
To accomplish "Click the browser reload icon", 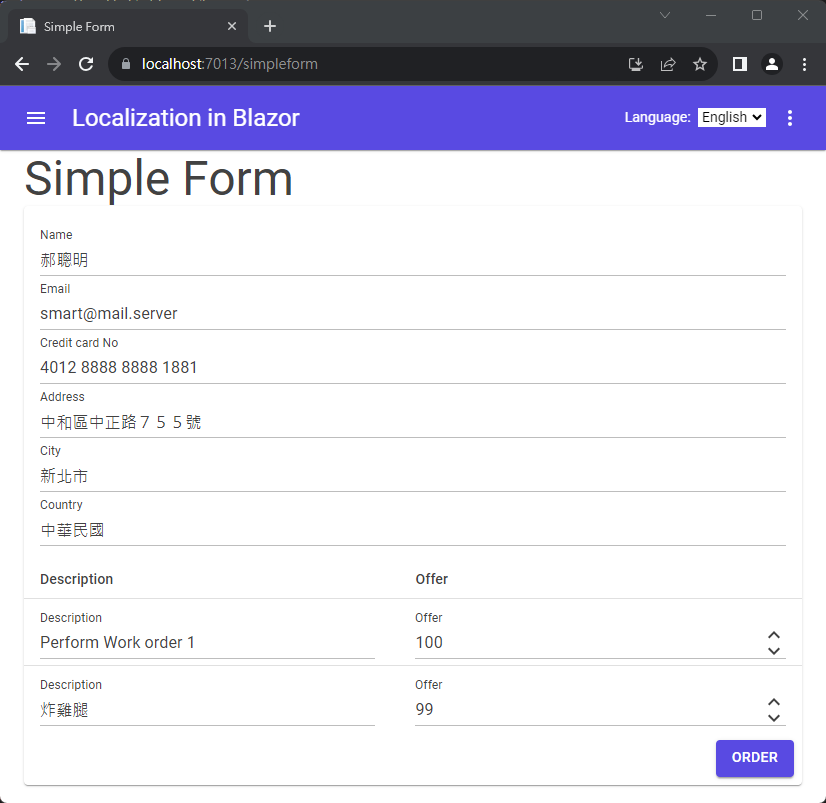I will [86, 64].
